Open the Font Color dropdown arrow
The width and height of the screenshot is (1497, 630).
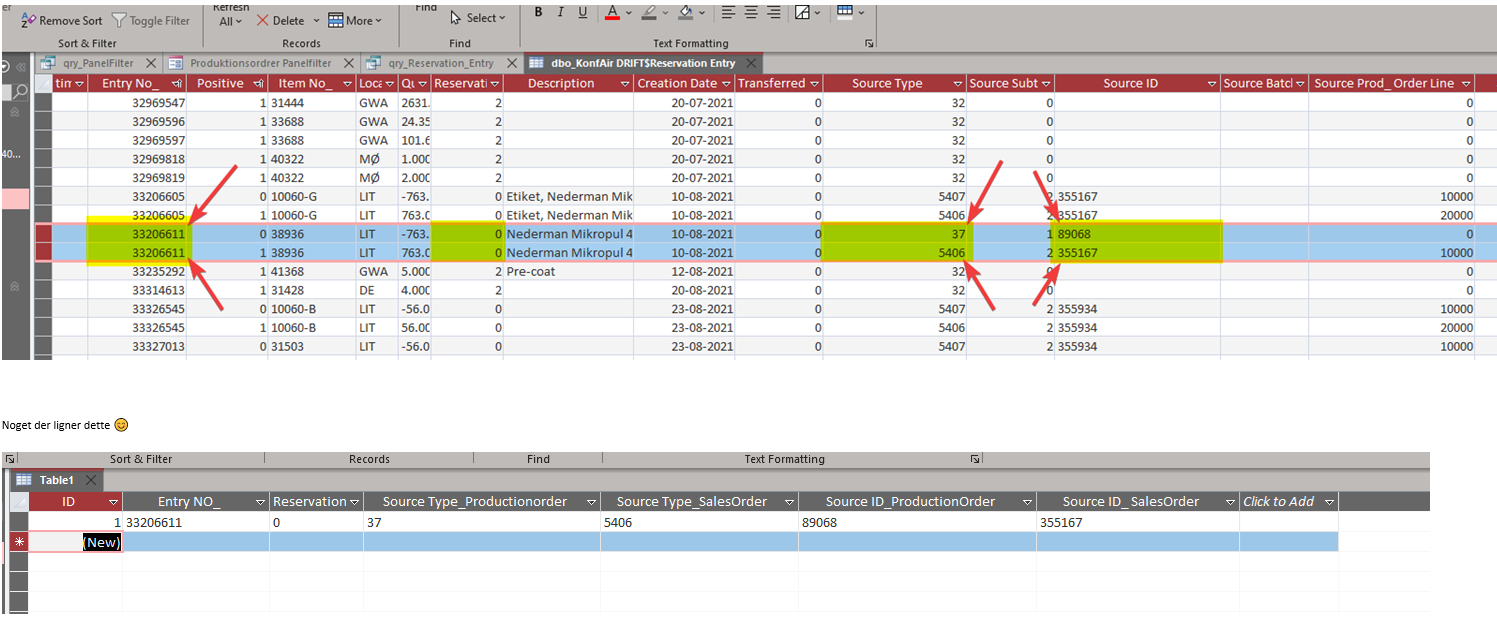[628, 13]
